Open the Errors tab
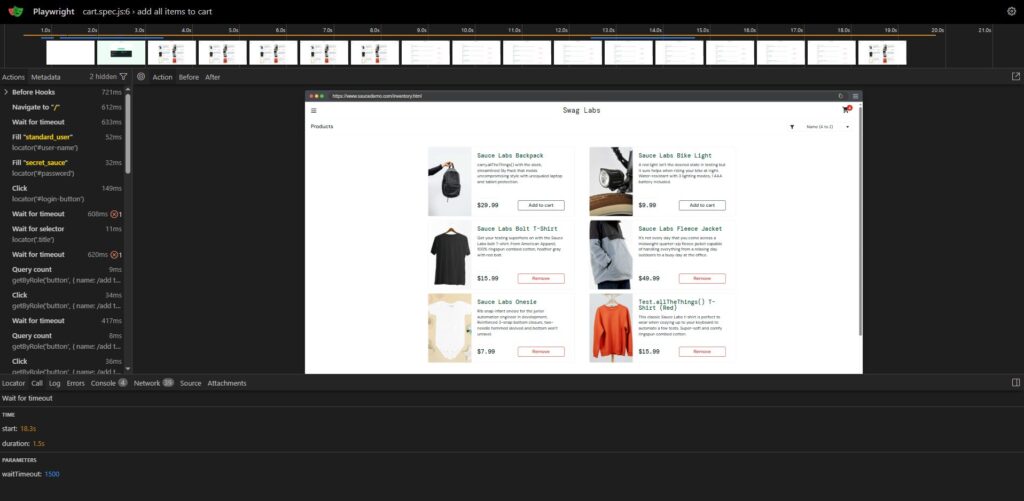Viewport: 1024px width, 501px height. (76, 383)
